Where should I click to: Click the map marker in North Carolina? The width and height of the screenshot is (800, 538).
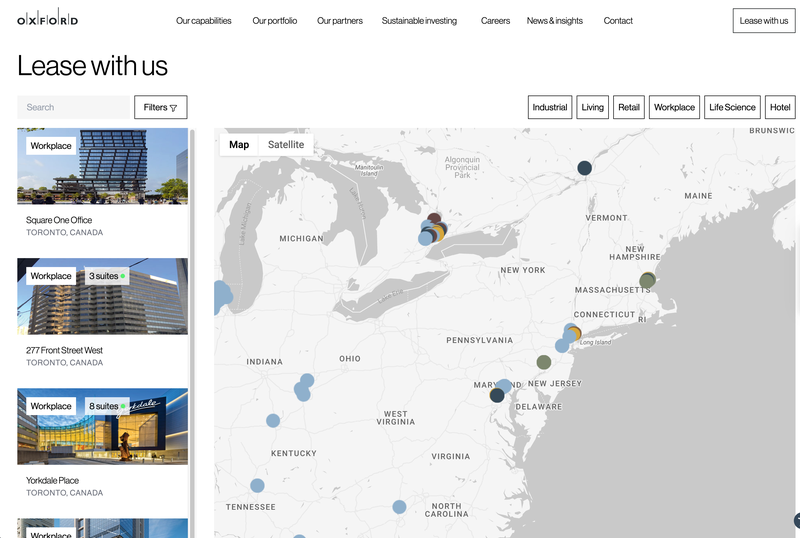click(x=399, y=507)
